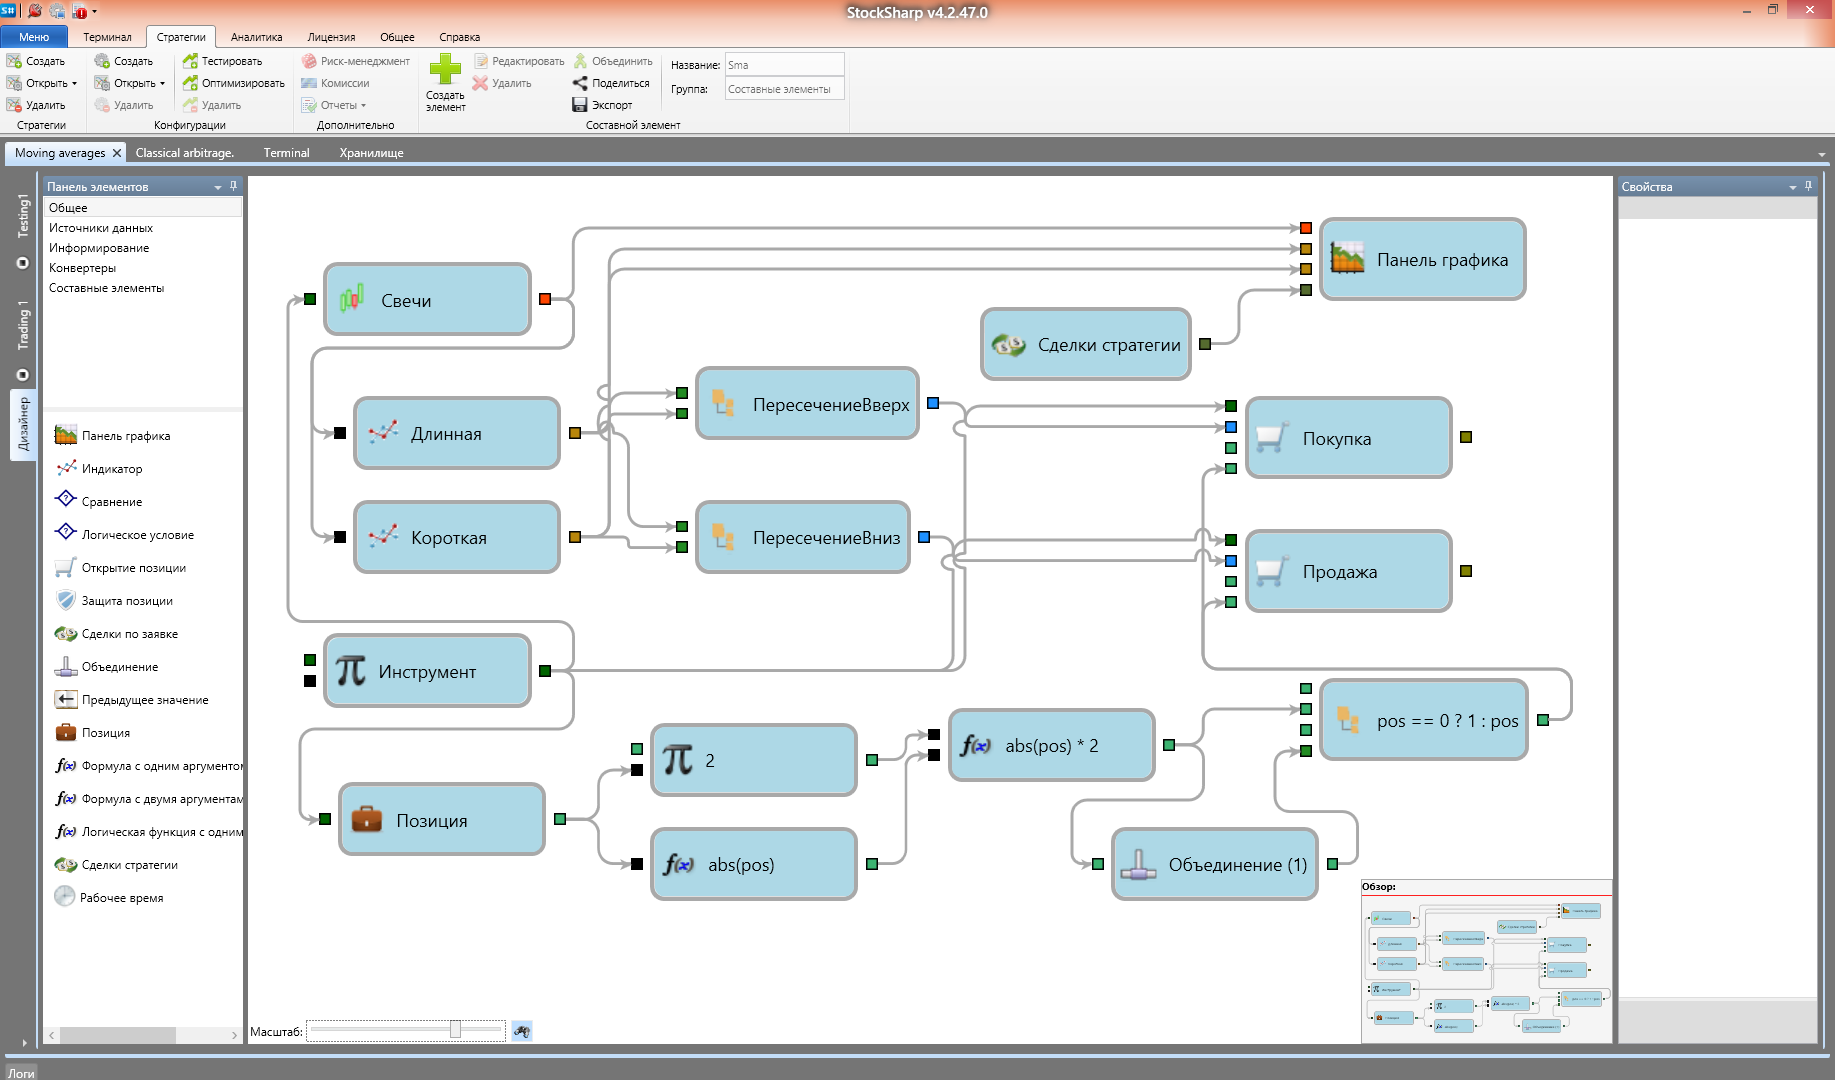Select the Previous value element icon
The height and width of the screenshot is (1080, 1835).
[66, 700]
